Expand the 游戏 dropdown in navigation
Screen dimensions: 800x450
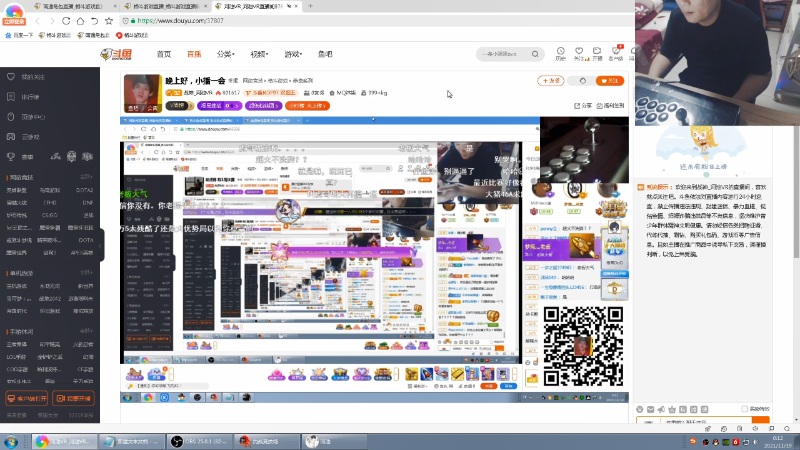pyautogui.click(x=293, y=54)
